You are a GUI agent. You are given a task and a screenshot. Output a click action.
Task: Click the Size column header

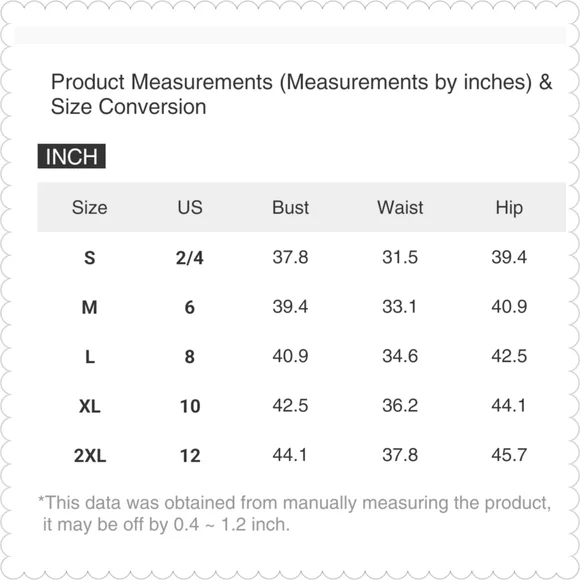90,208
